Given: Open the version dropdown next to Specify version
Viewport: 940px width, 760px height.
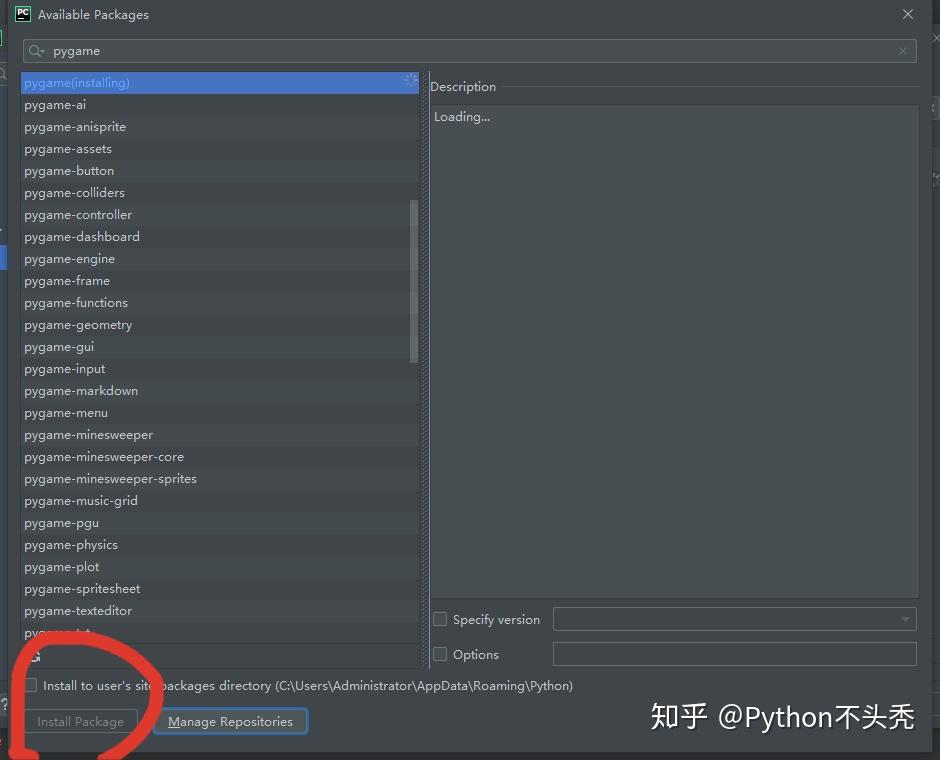Looking at the screenshot, I should (905, 618).
